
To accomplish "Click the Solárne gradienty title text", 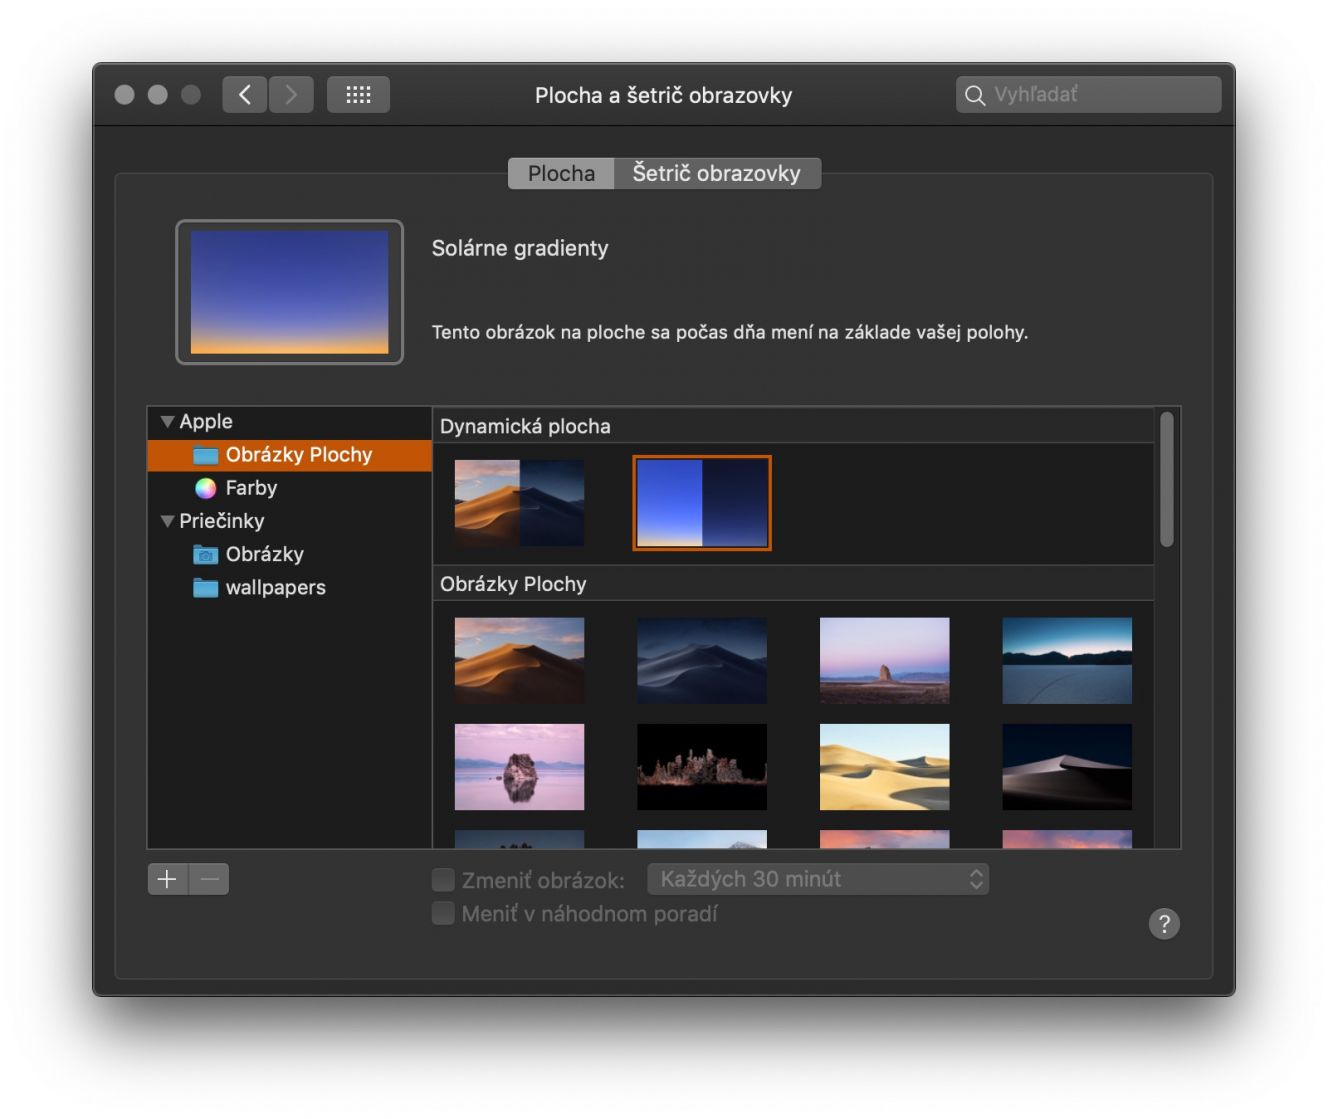I will (x=520, y=248).
